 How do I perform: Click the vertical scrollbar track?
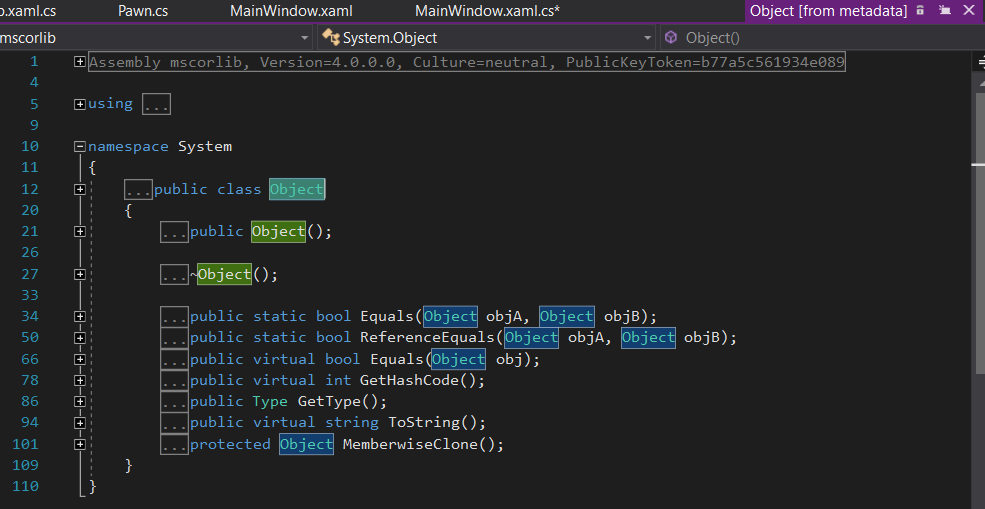978,300
